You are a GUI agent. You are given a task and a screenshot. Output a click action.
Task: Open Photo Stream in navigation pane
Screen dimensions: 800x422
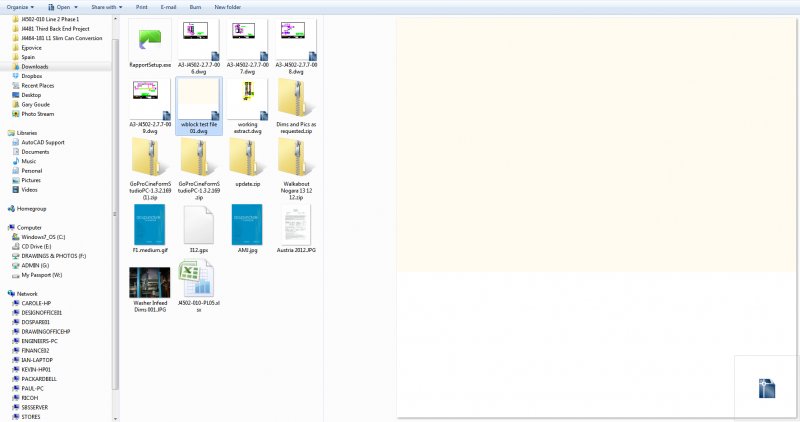point(37,114)
